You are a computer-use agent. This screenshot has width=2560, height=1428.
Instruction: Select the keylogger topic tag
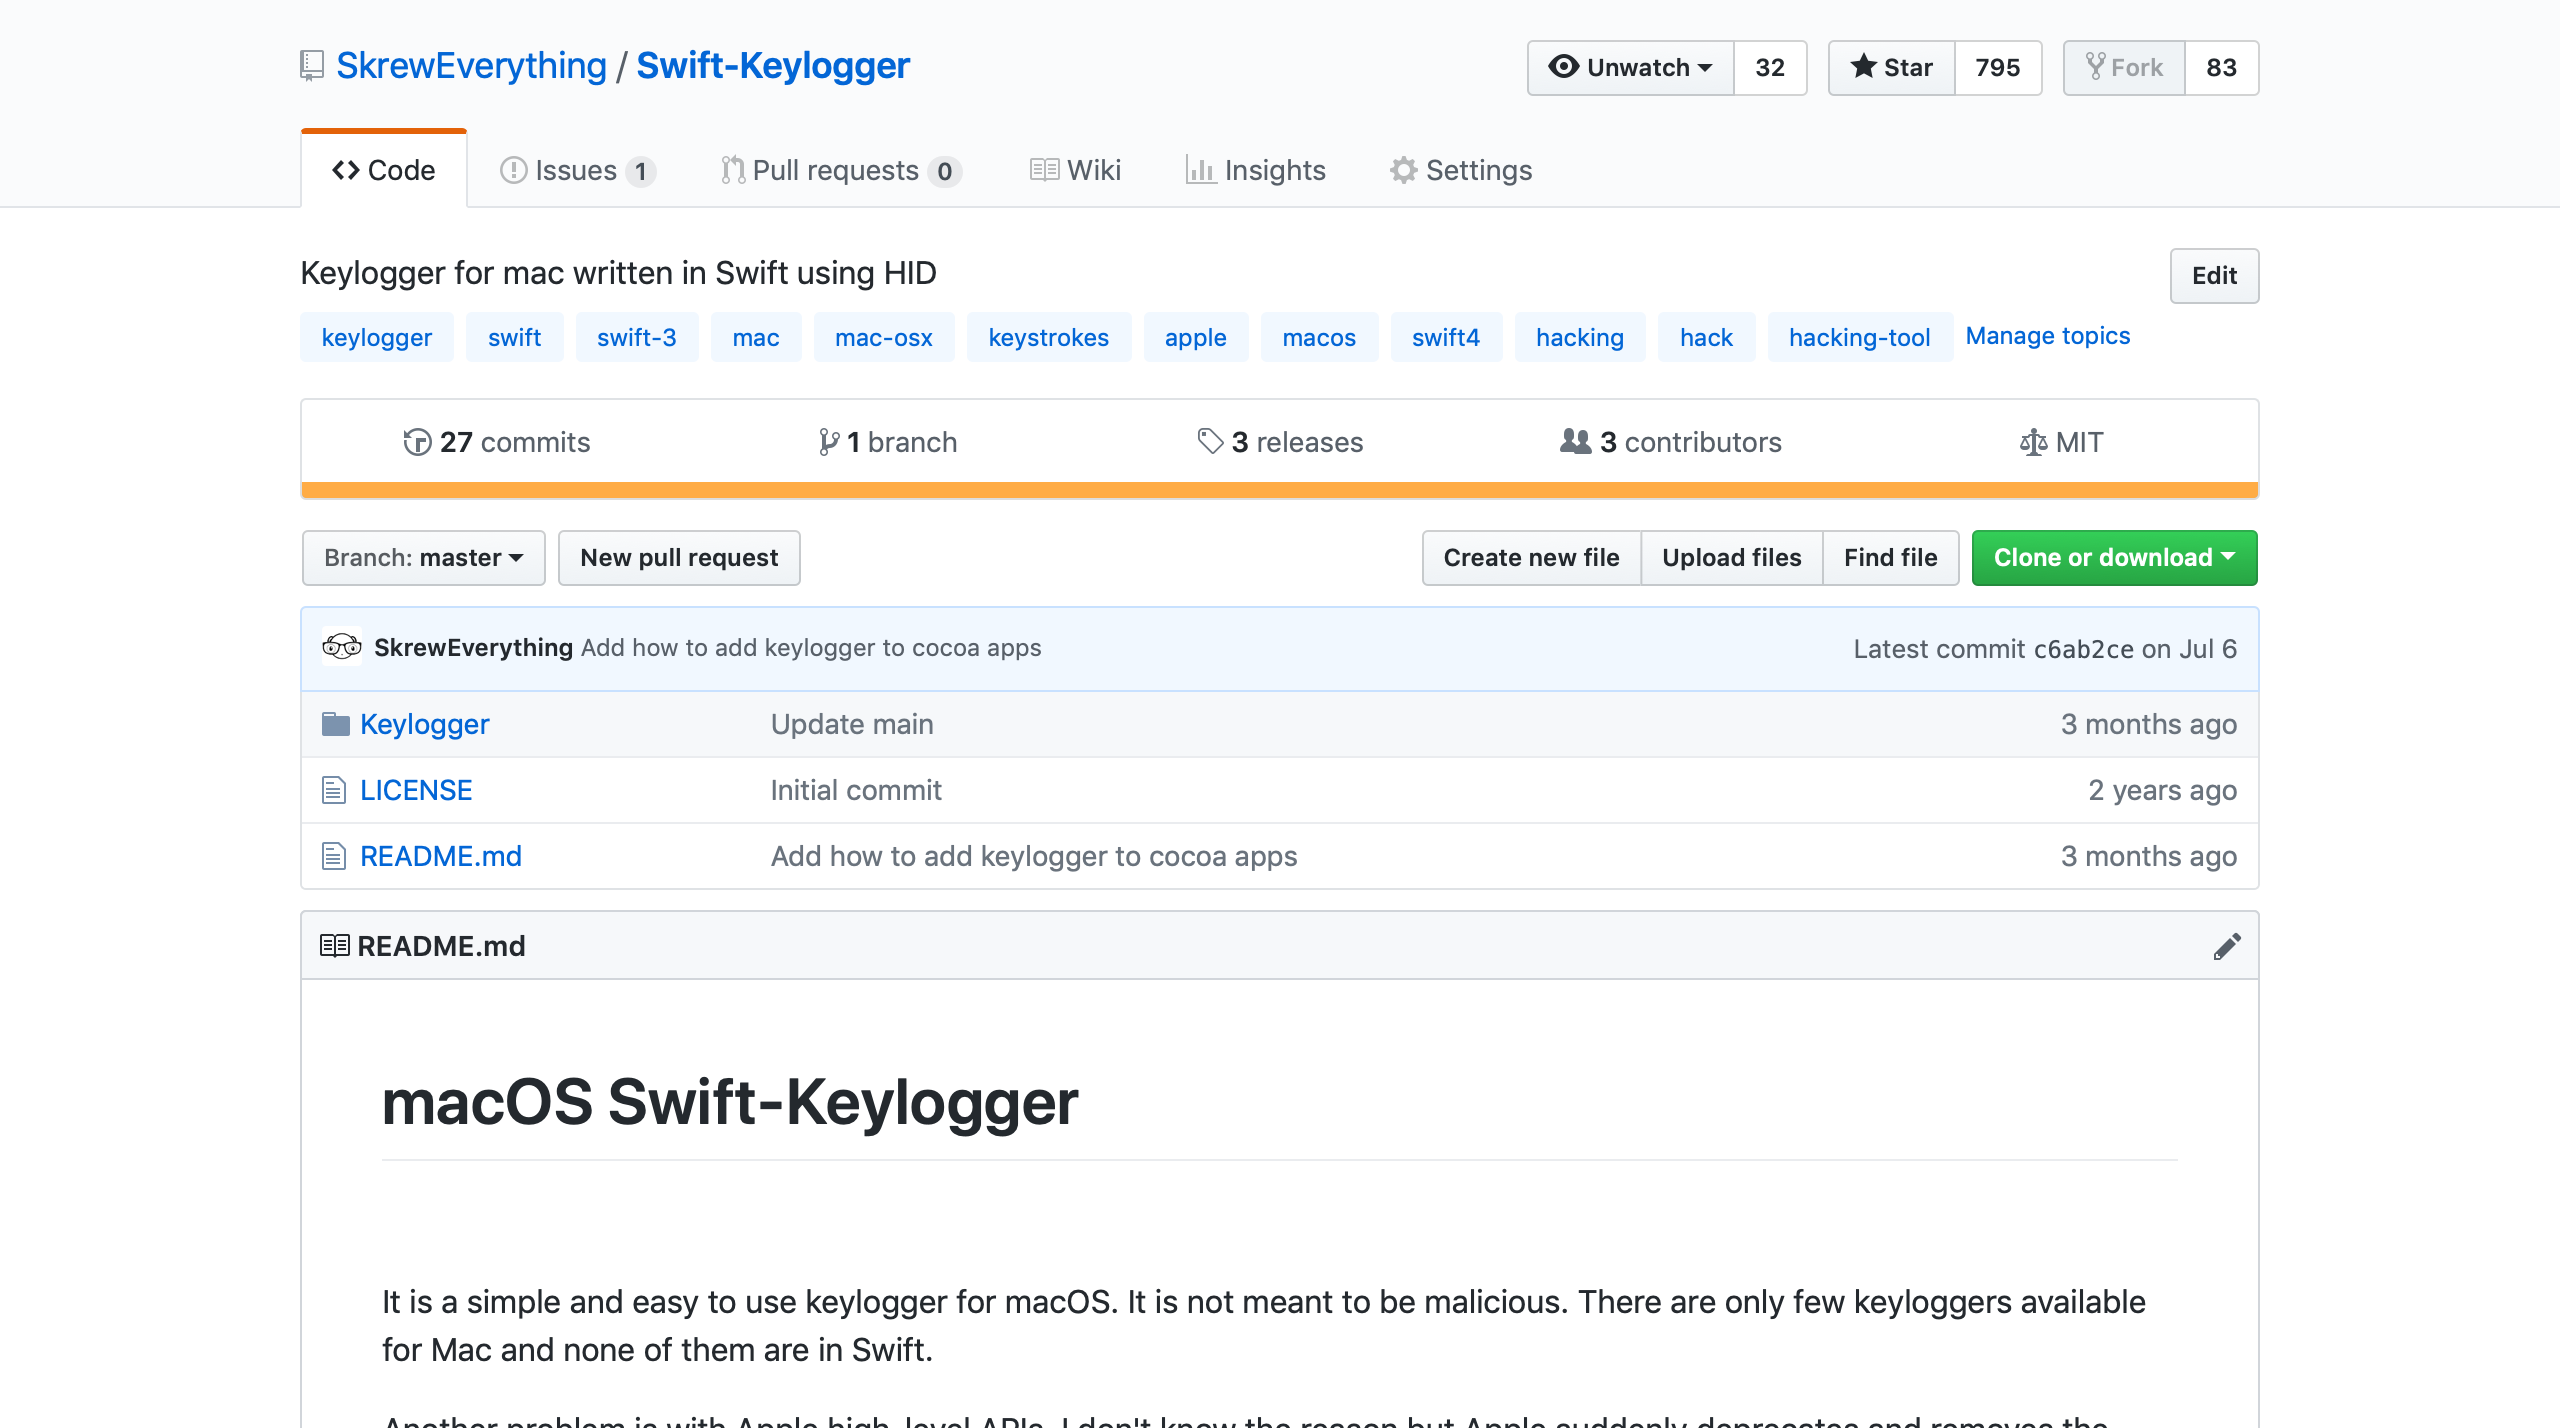click(x=377, y=337)
